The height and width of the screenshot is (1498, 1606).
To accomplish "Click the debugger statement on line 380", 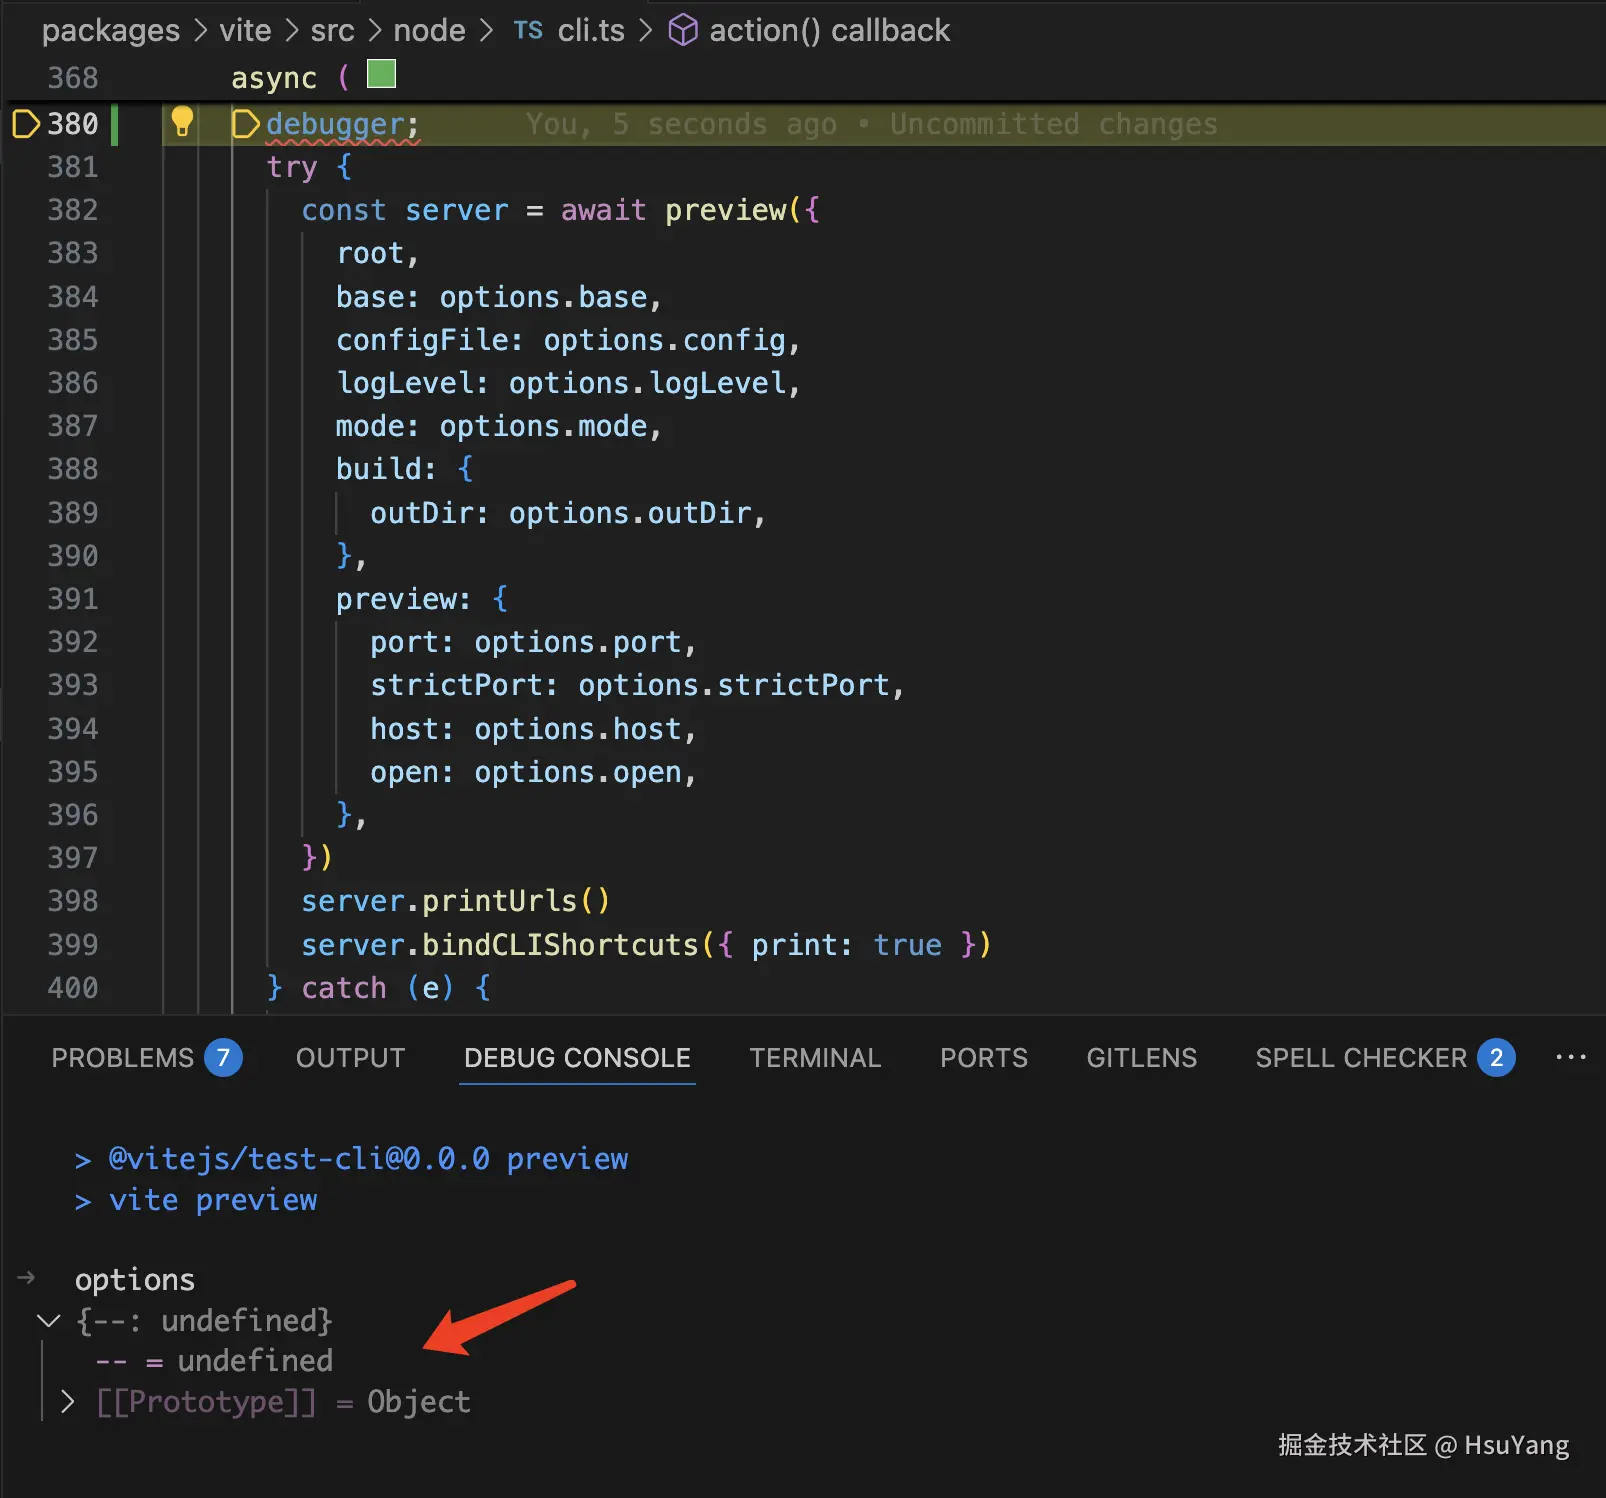I will tap(342, 124).
